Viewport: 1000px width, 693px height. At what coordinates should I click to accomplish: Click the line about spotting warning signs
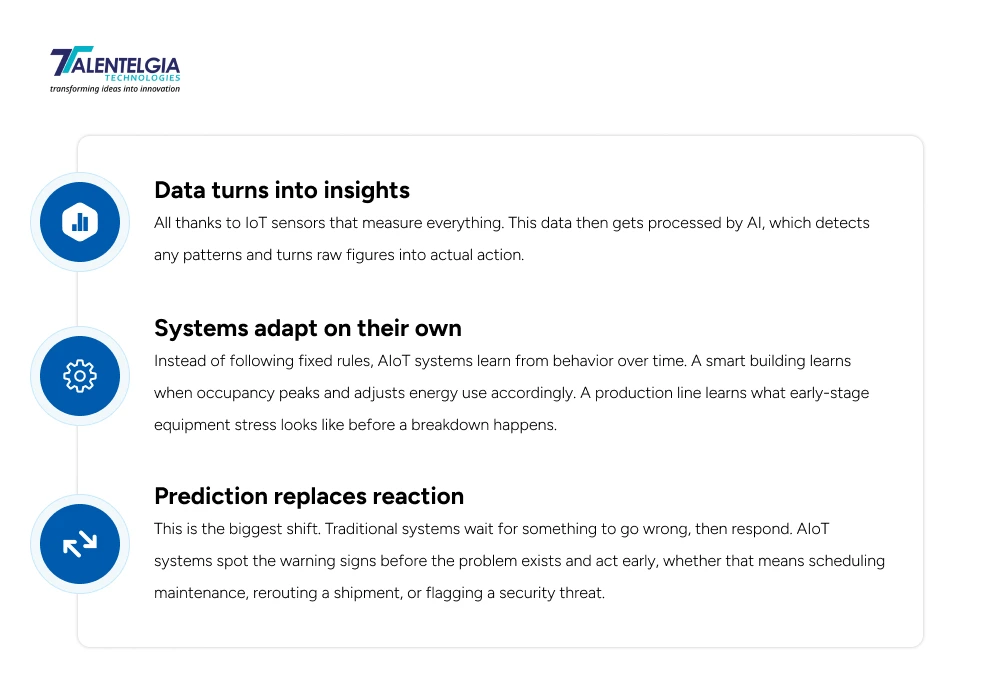click(x=519, y=561)
